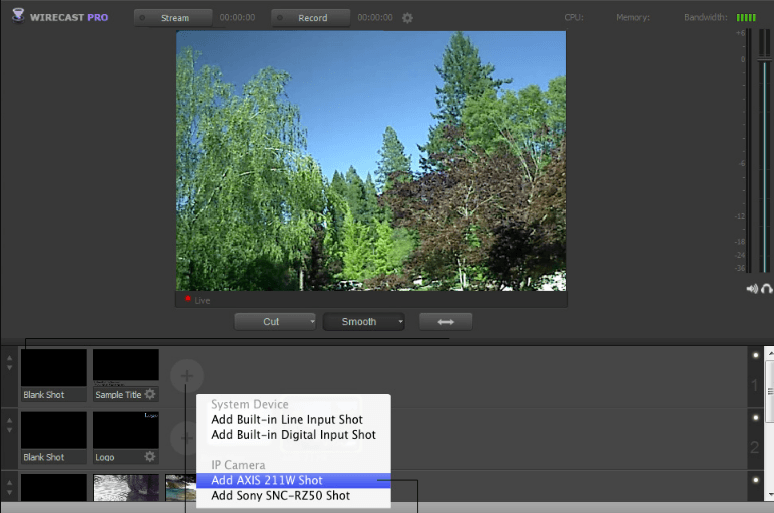Click the black shot thumbnail in layer 3
Screen dimensions: 774x513
point(54,488)
